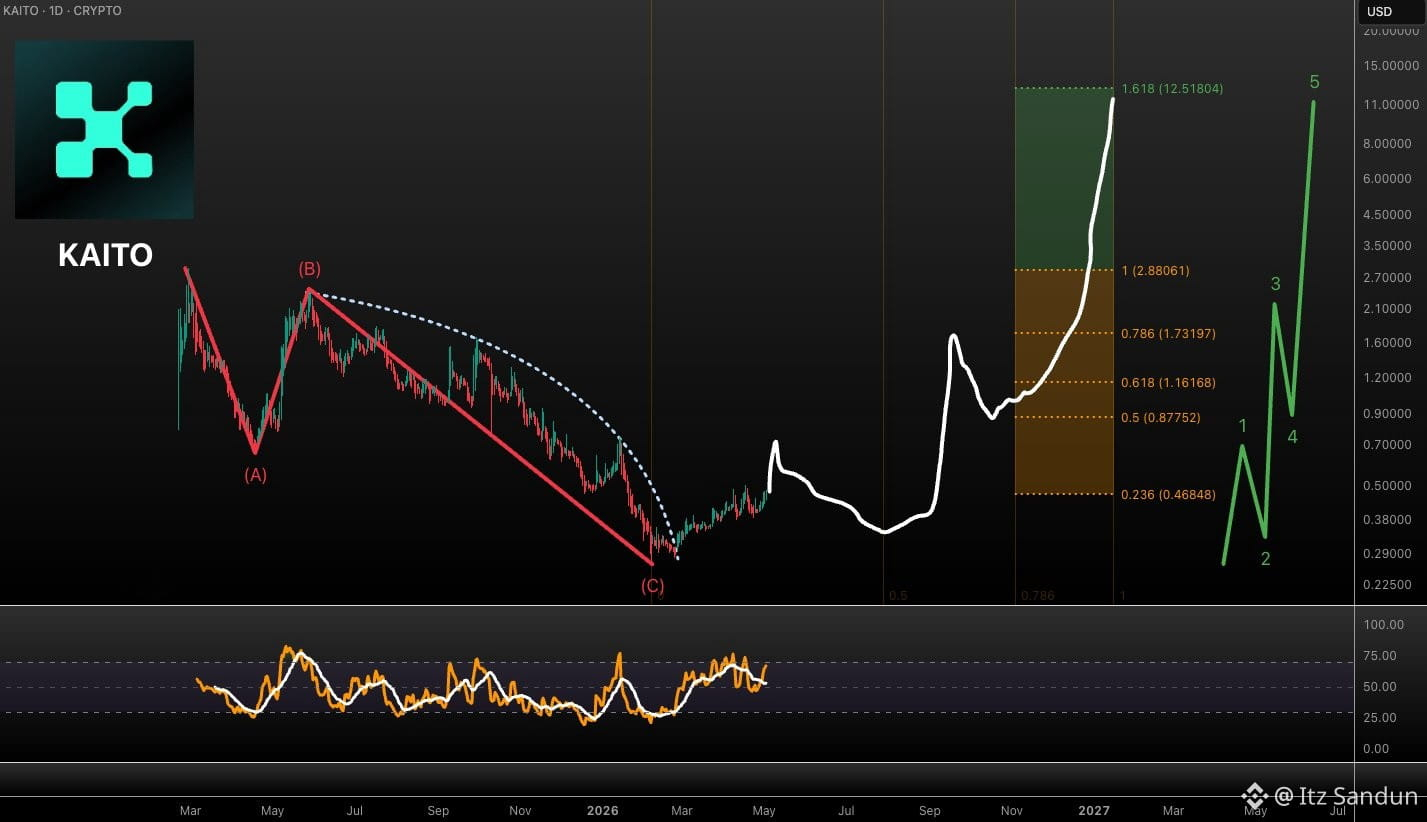Click the KAITO · 1D · CRYPTO chart title
The width and height of the screenshot is (1427, 822).
coord(62,11)
